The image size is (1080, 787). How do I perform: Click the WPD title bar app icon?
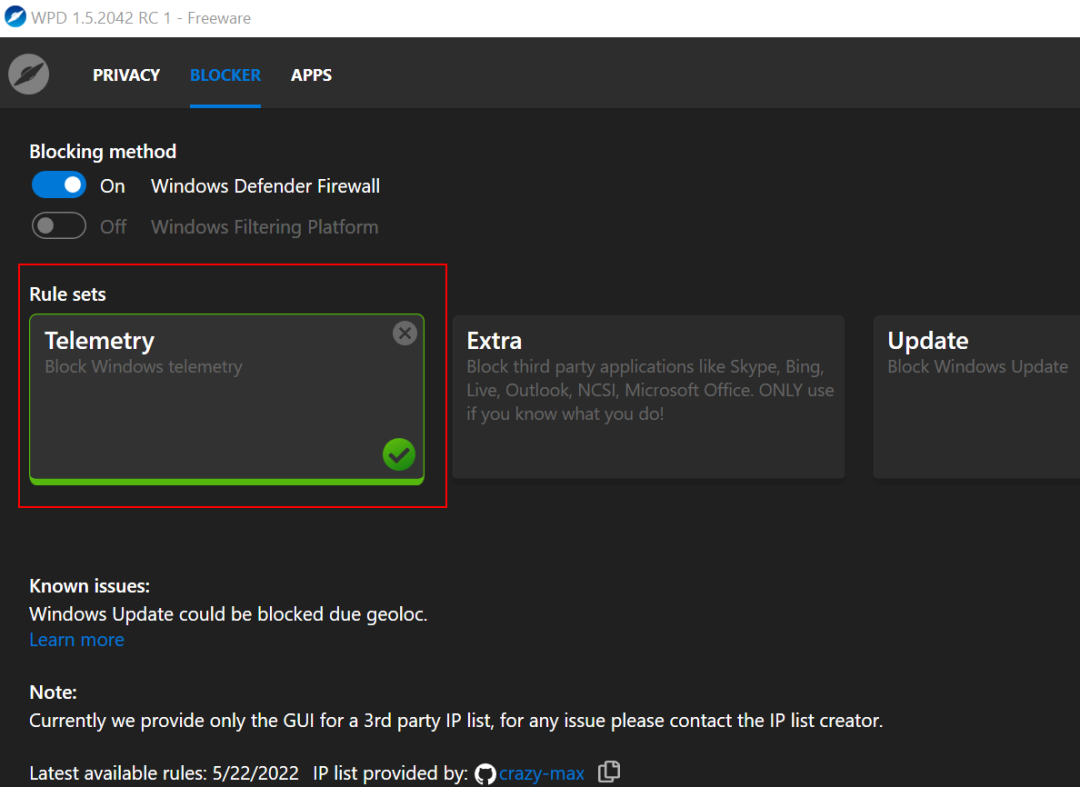point(15,17)
